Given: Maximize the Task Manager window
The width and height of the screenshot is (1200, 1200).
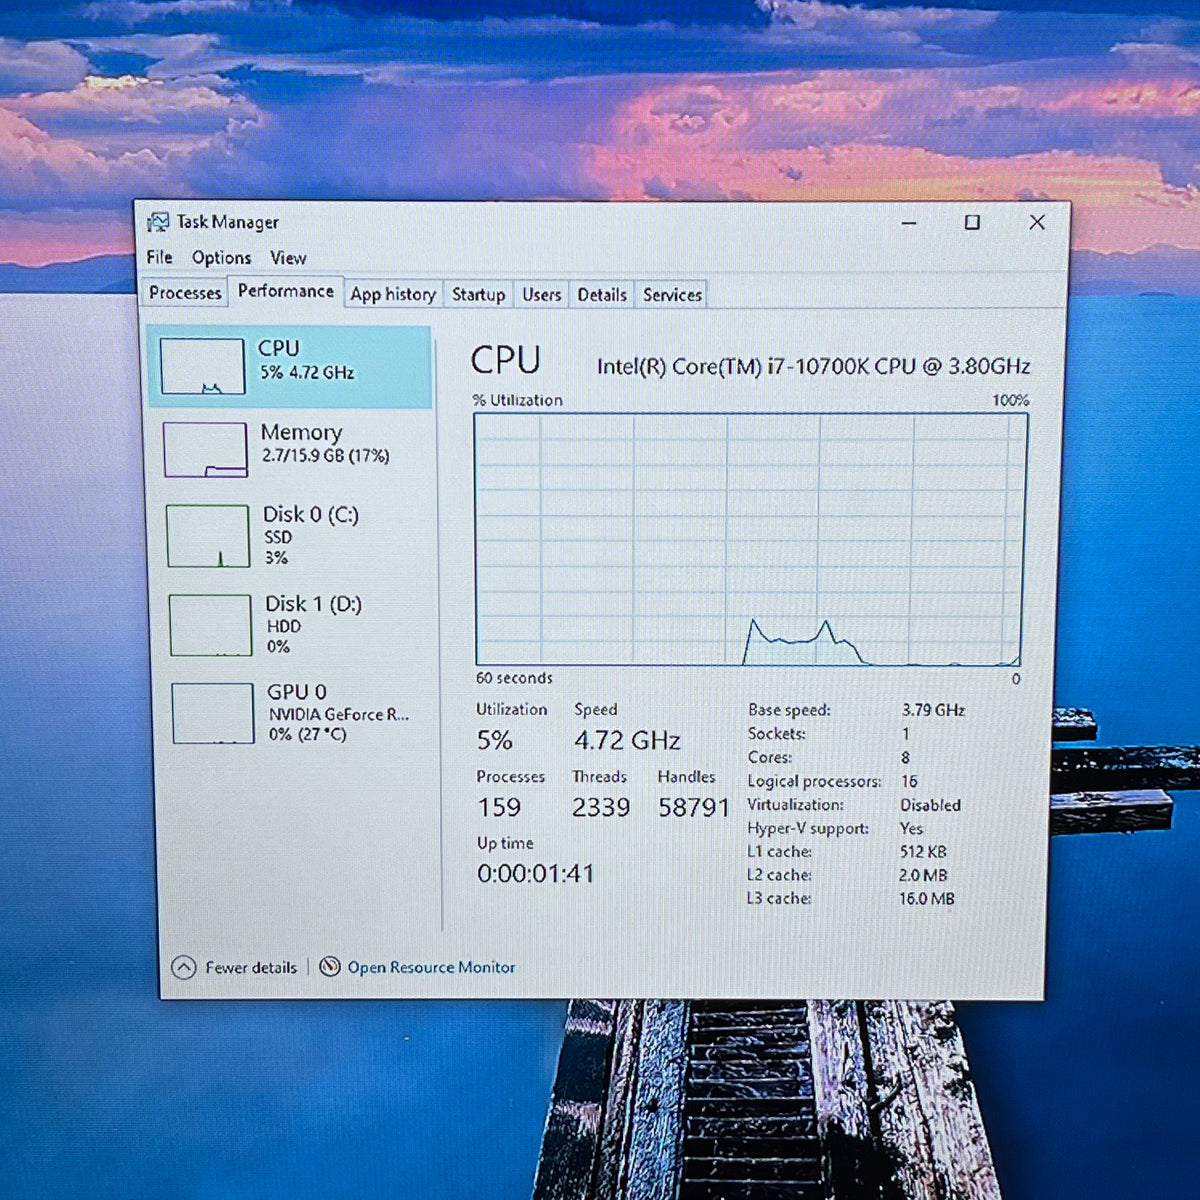Looking at the screenshot, I should (x=972, y=222).
